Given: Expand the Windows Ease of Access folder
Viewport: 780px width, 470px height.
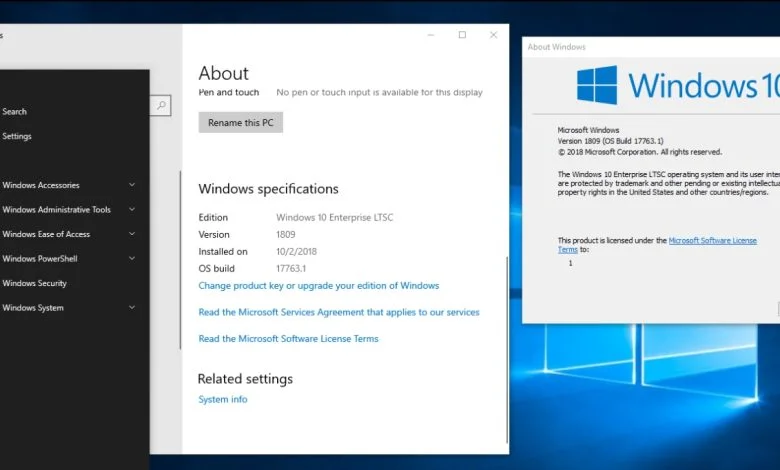Looking at the screenshot, I should coord(132,234).
